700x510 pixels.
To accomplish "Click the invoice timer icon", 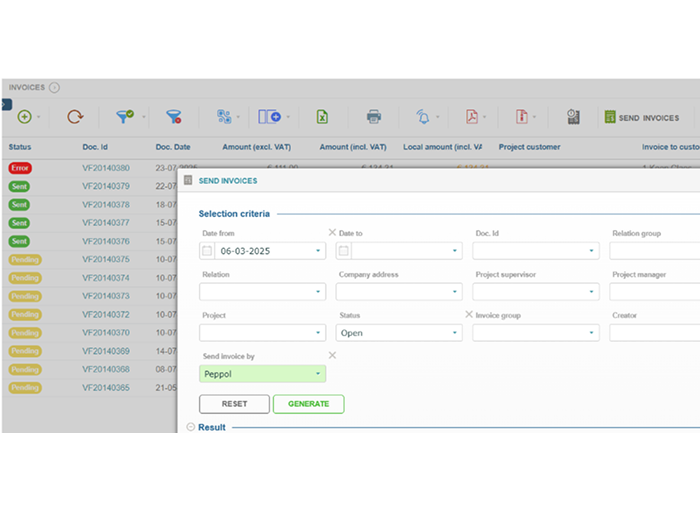I will click(x=573, y=117).
